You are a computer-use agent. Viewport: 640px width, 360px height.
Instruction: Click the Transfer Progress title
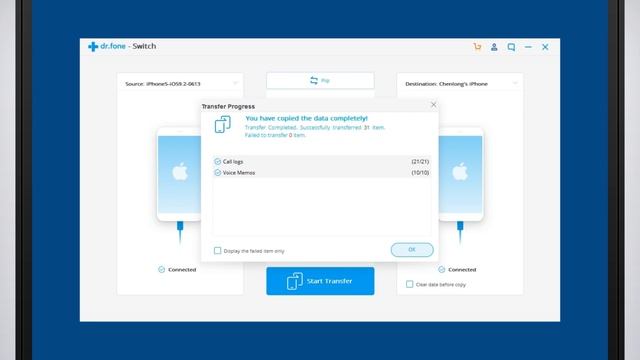228,106
